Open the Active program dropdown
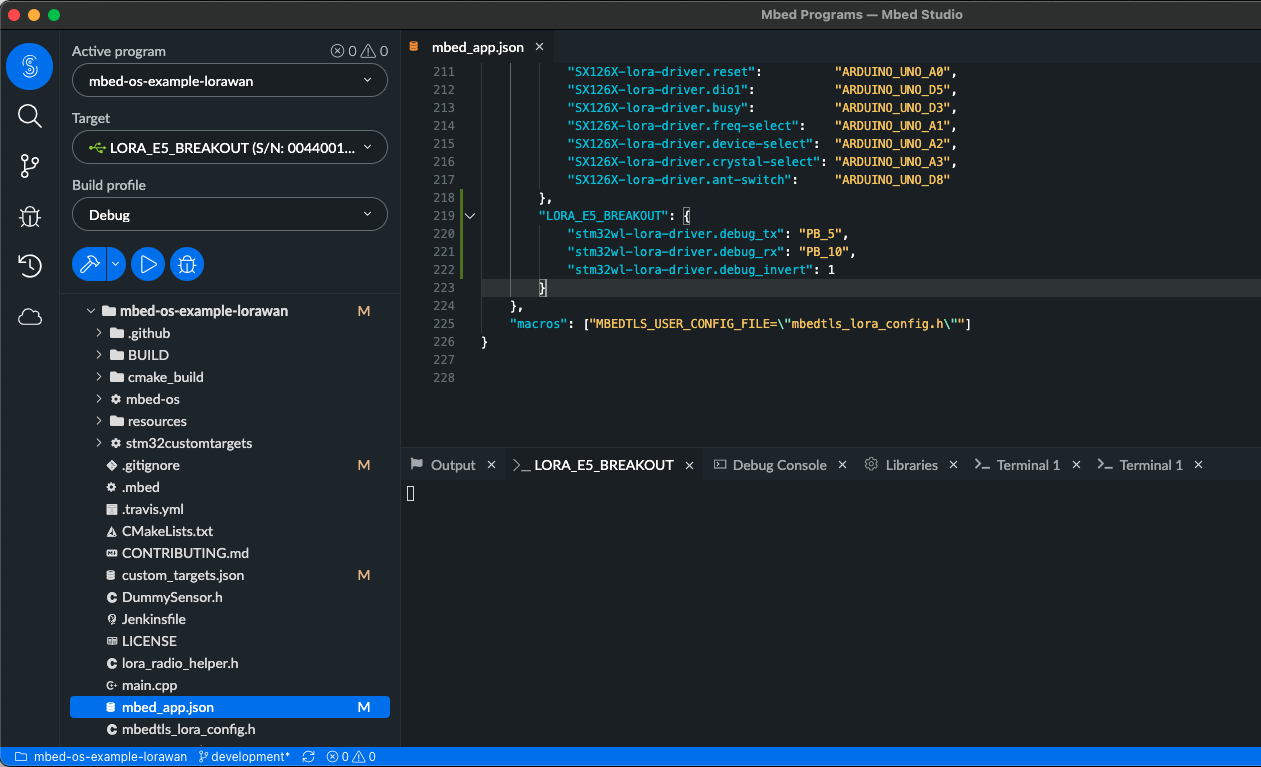This screenshot has height=767, width=1261. pos(229,81)
